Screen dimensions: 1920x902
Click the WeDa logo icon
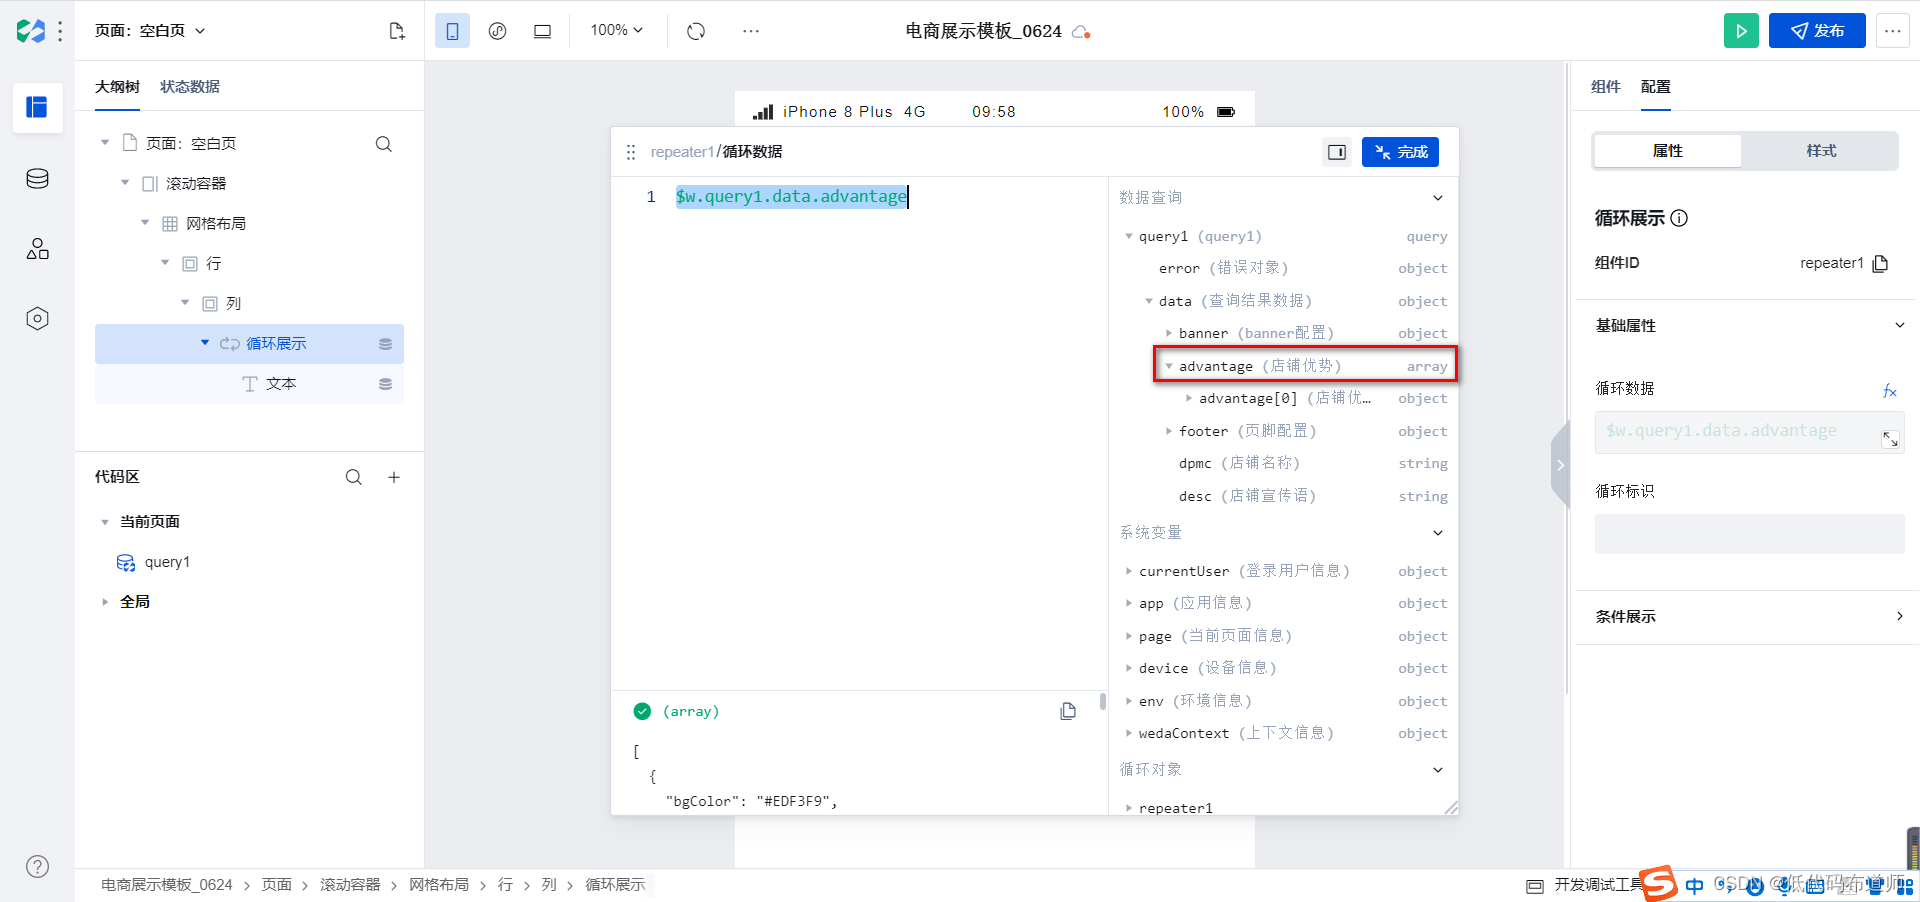pyautogui.click(x=30, y=31)
